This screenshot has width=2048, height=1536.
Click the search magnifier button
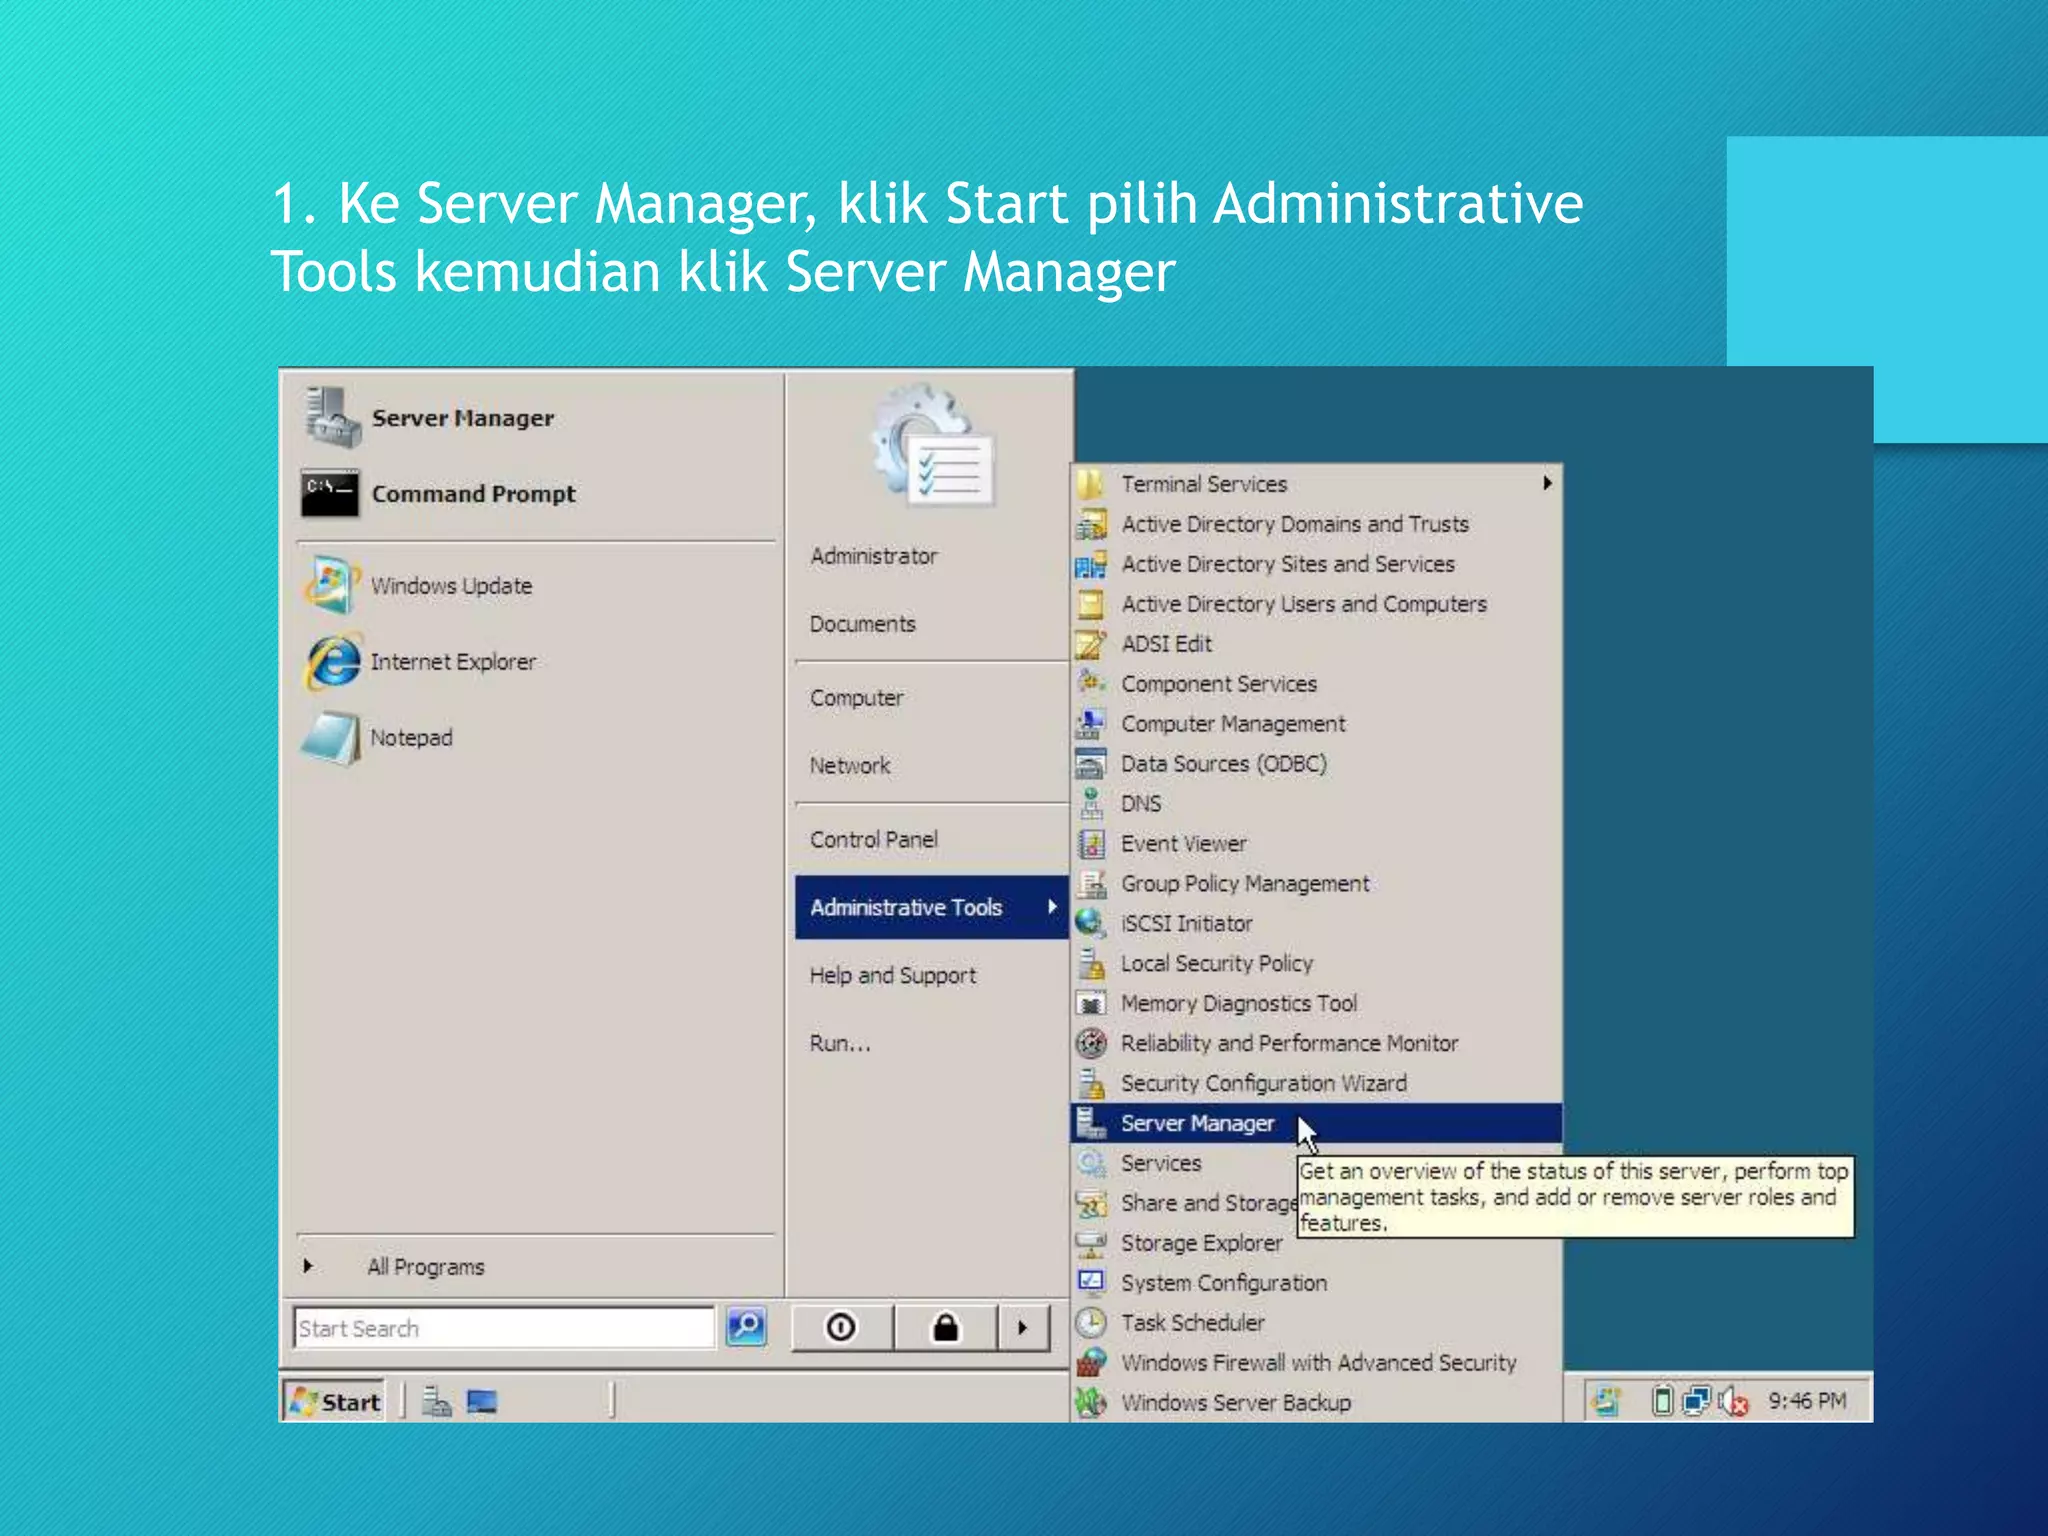[746, 1328]
